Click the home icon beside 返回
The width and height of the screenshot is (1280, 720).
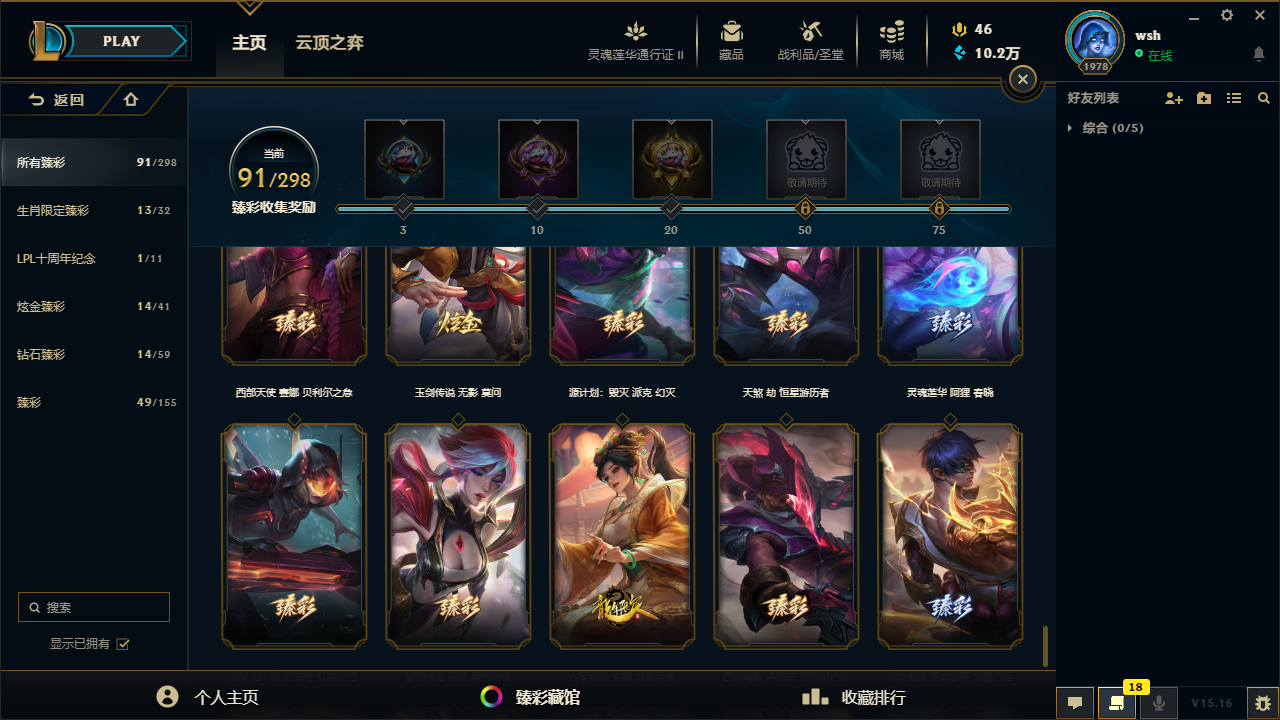pos(131,99)
